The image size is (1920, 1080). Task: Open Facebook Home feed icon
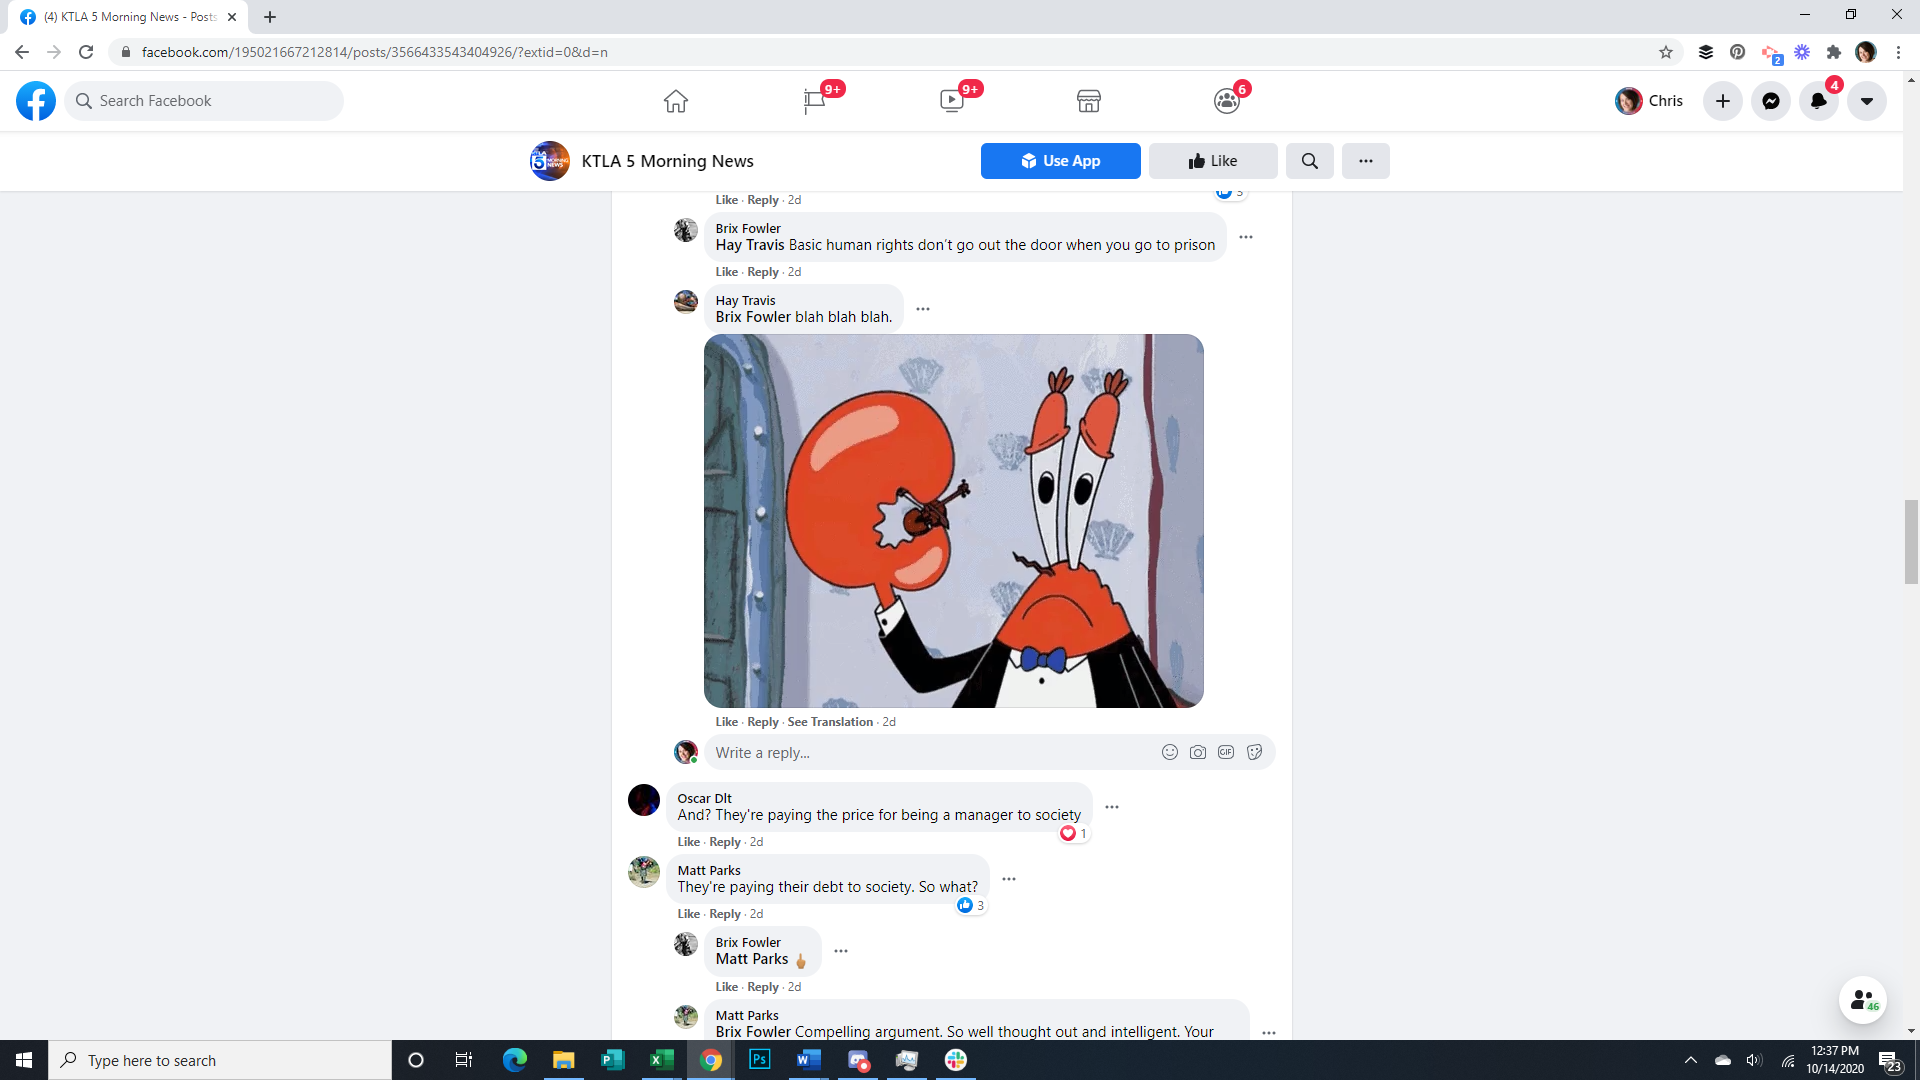click(x=676, y=101)
